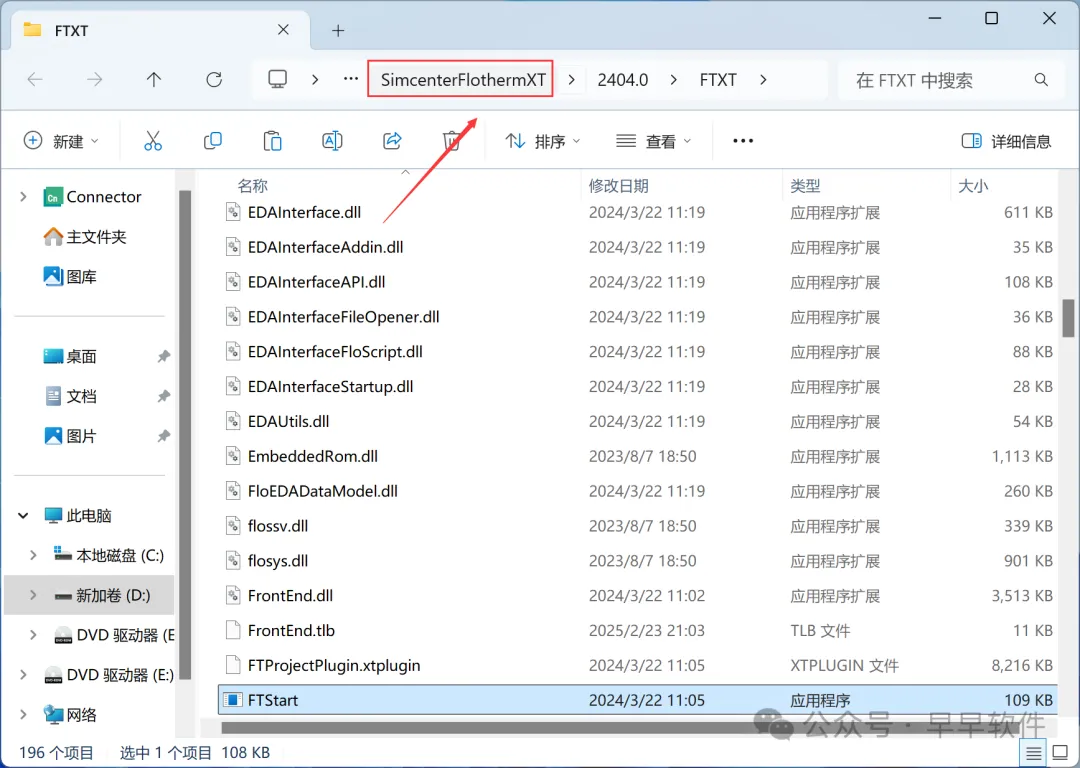Click the Rename icon in toolbar

332,141
